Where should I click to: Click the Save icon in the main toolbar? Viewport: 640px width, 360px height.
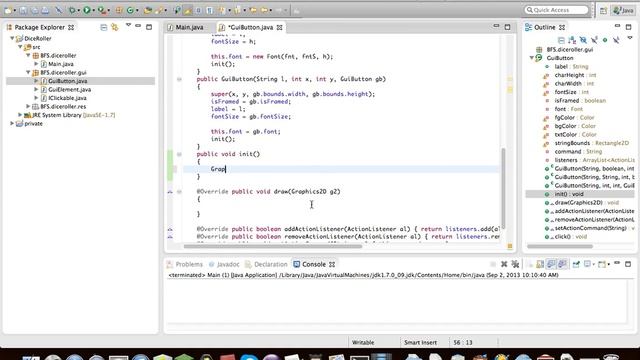pos(24,10)
